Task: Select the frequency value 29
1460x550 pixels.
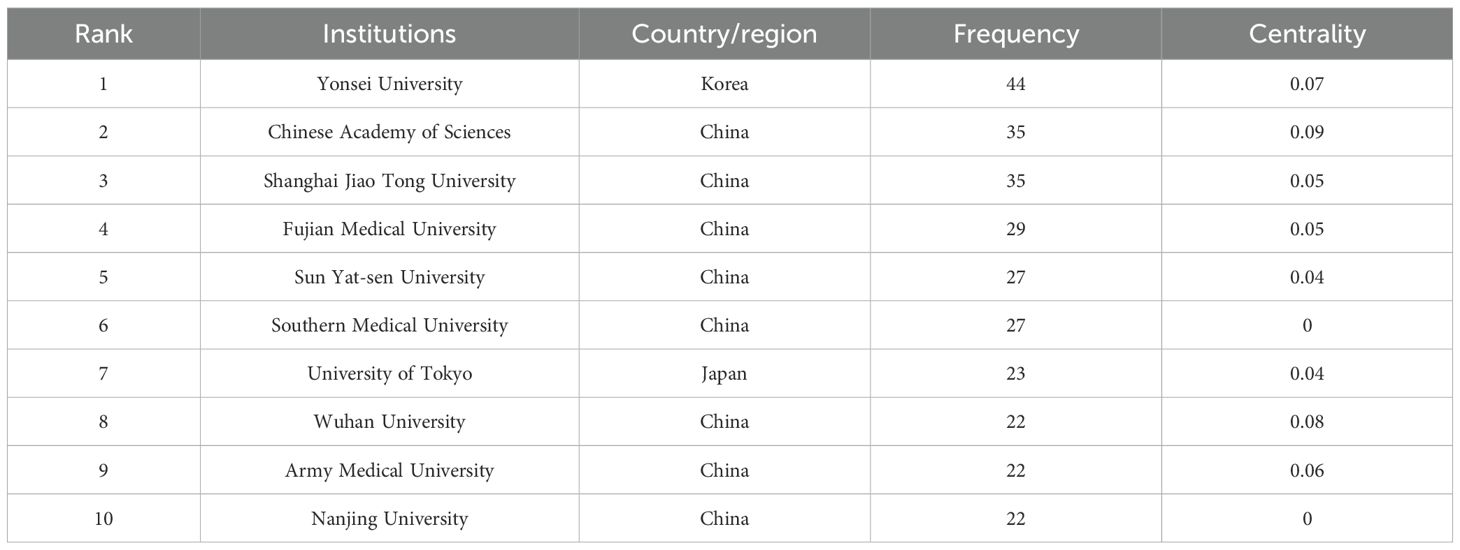Action: coord(1016,229)
